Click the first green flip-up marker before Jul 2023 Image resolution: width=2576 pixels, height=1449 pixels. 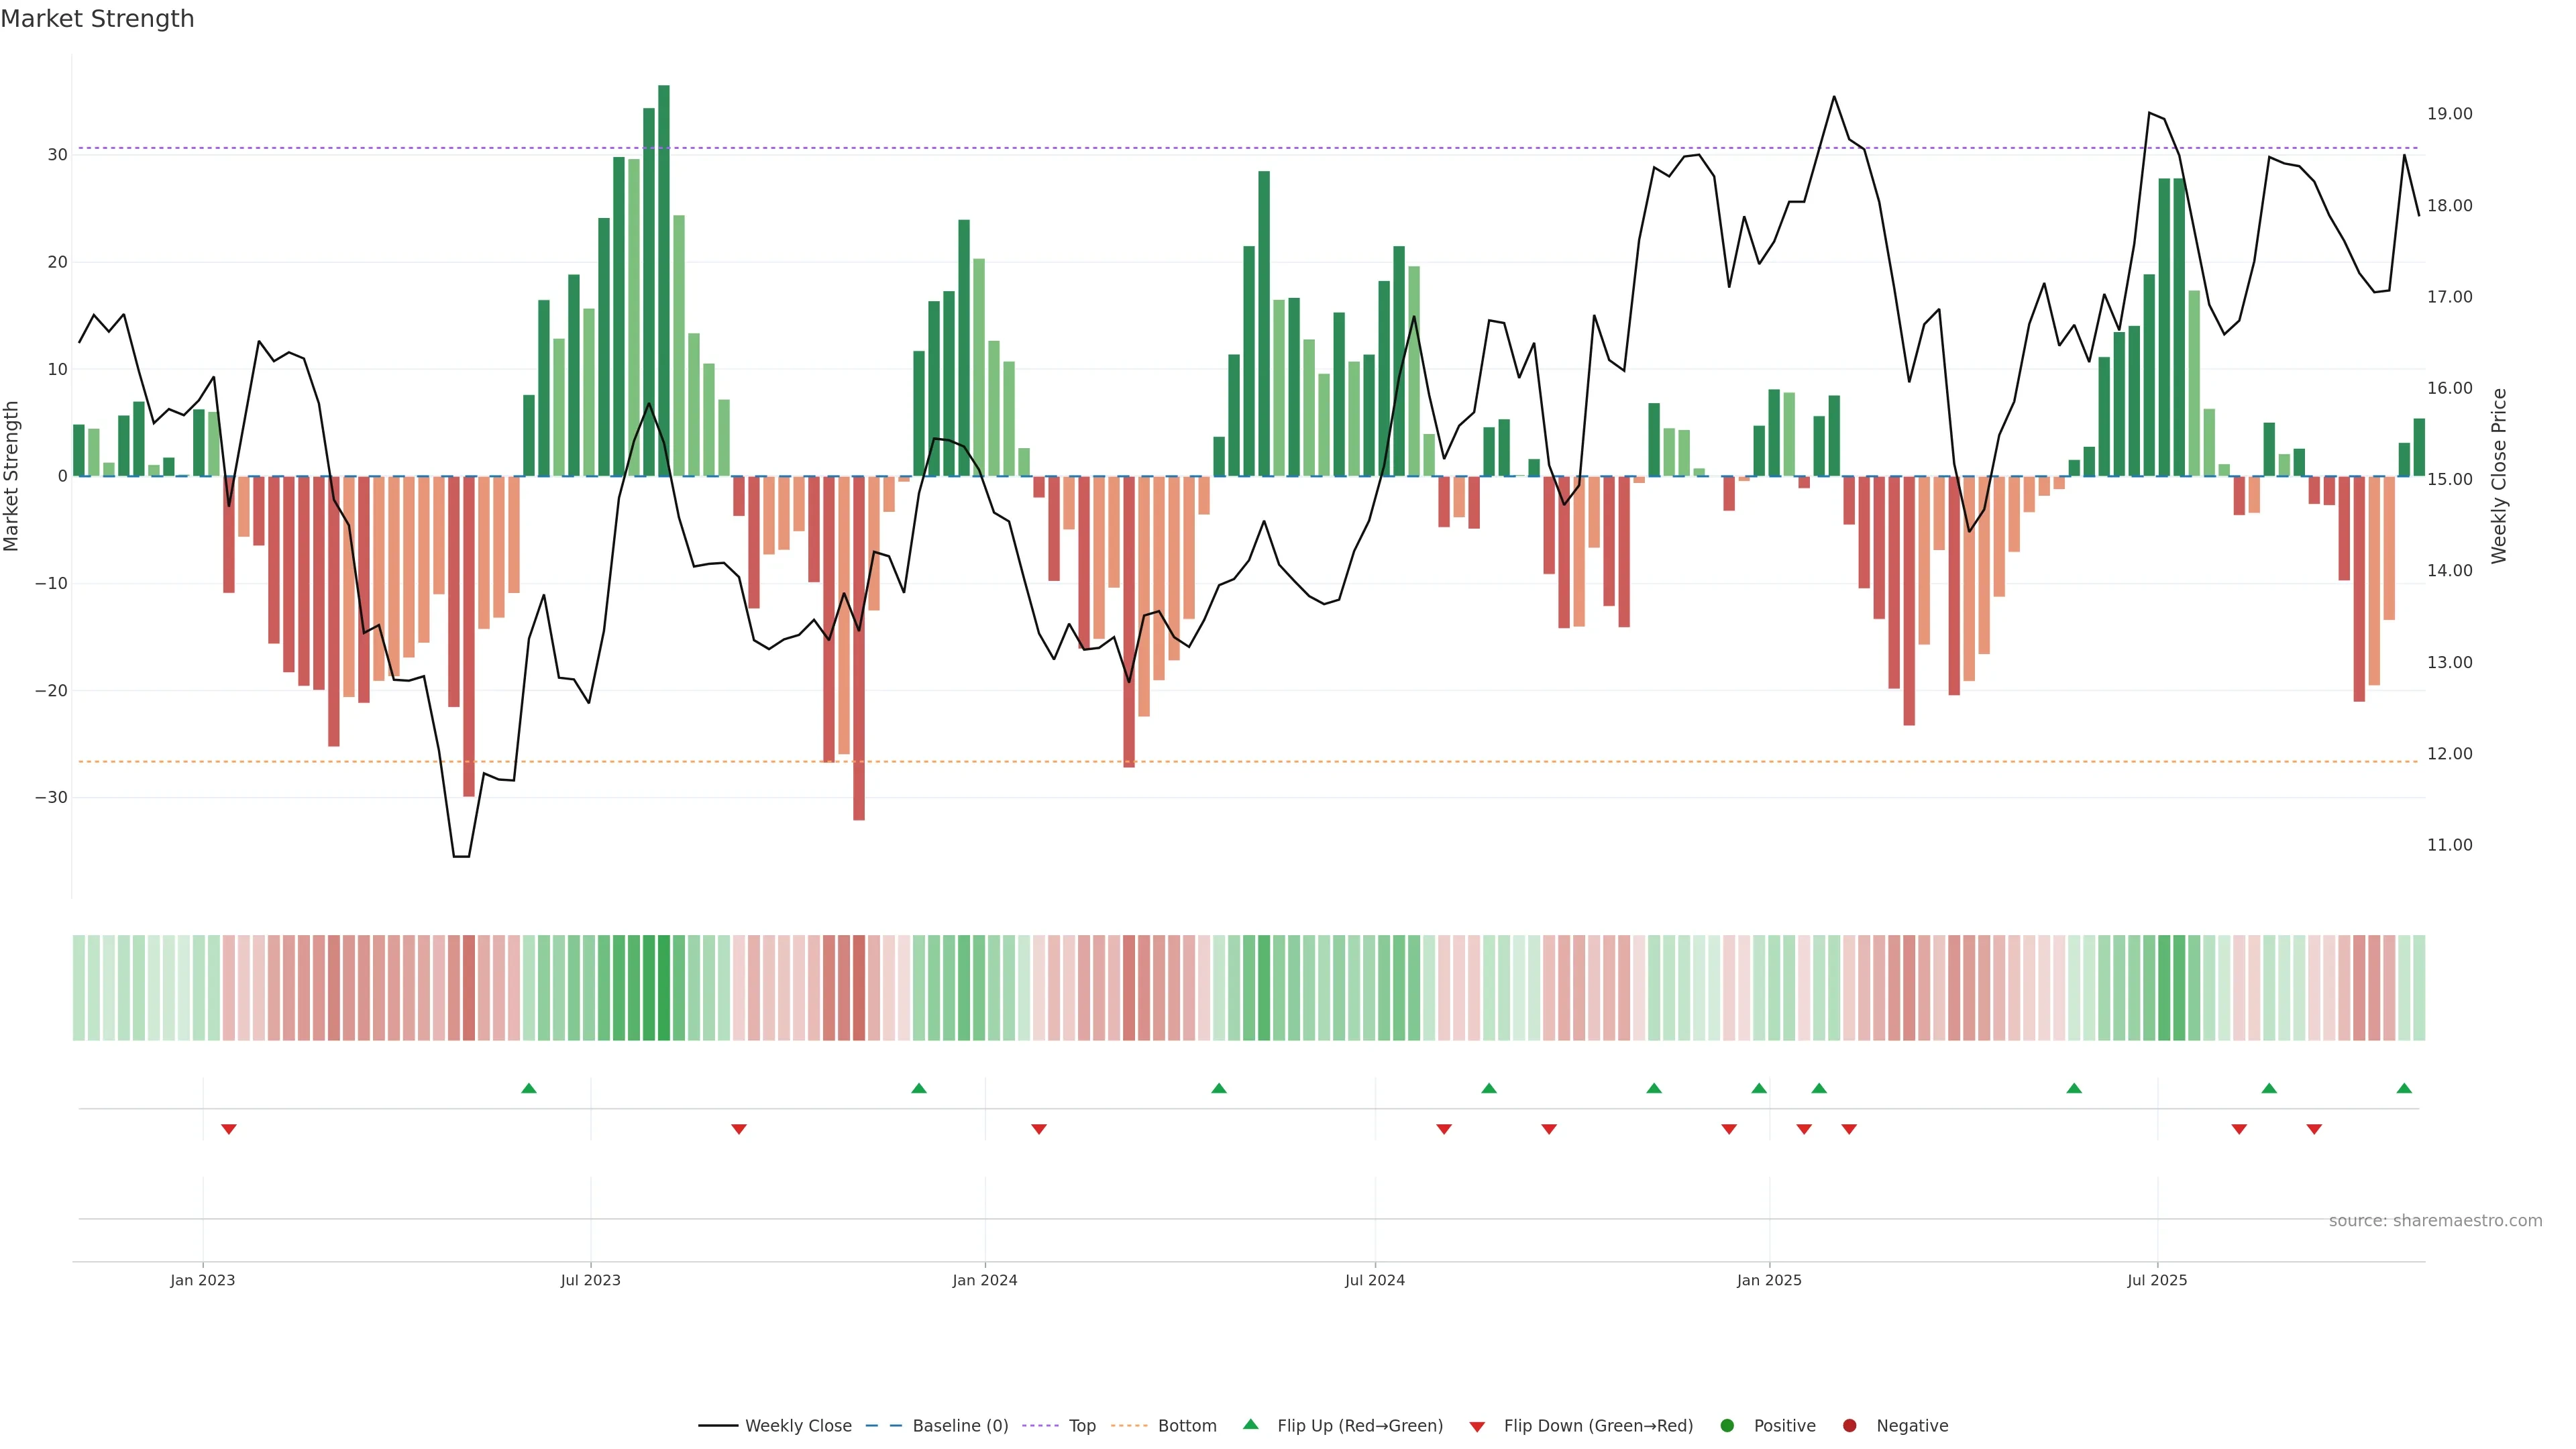tap(529, 1088)
